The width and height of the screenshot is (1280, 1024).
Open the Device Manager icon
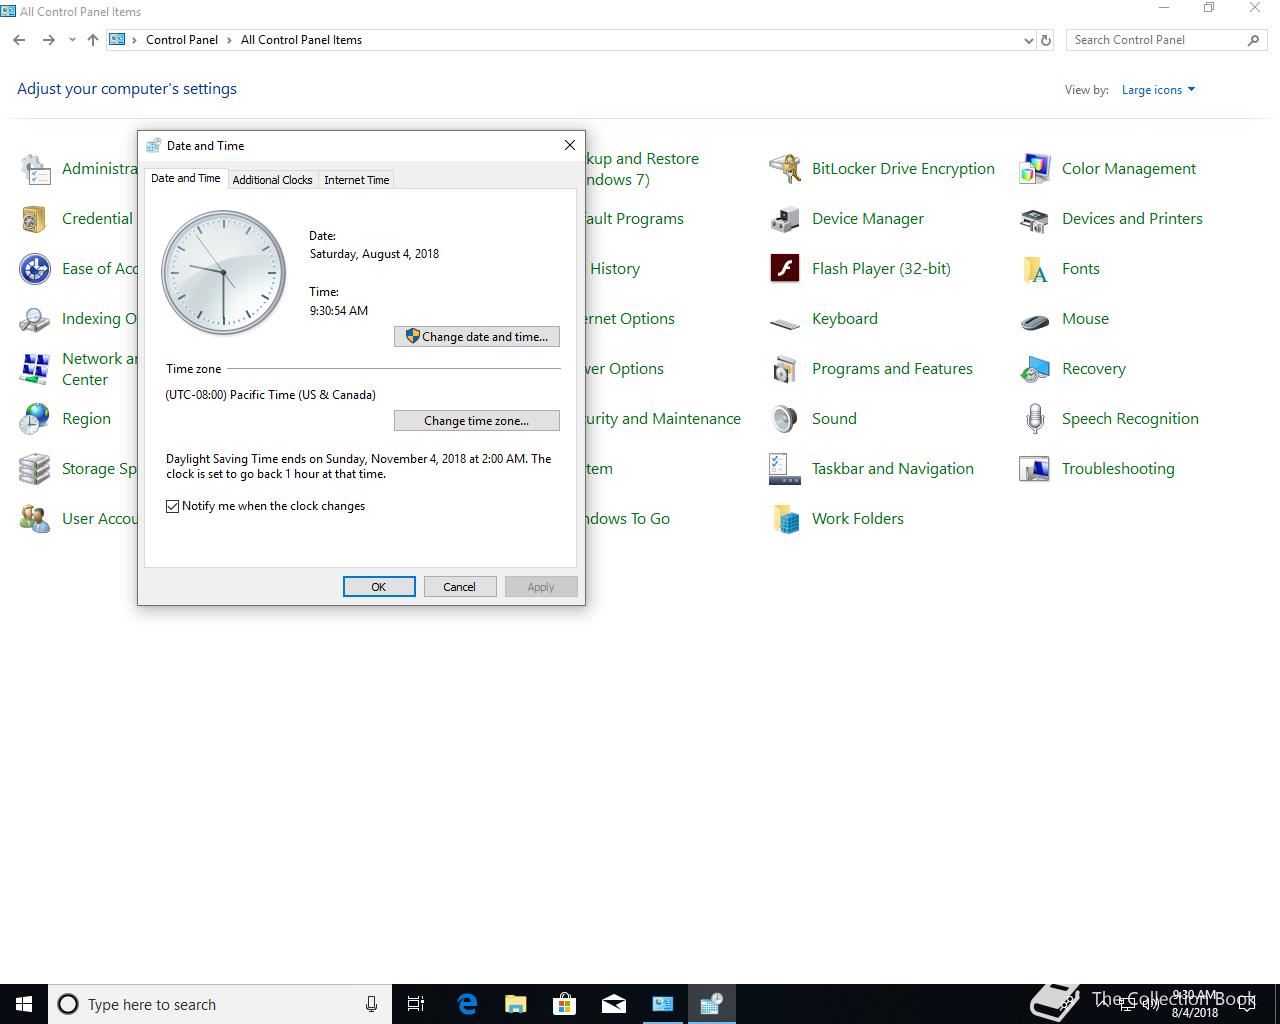pos(785,219)
